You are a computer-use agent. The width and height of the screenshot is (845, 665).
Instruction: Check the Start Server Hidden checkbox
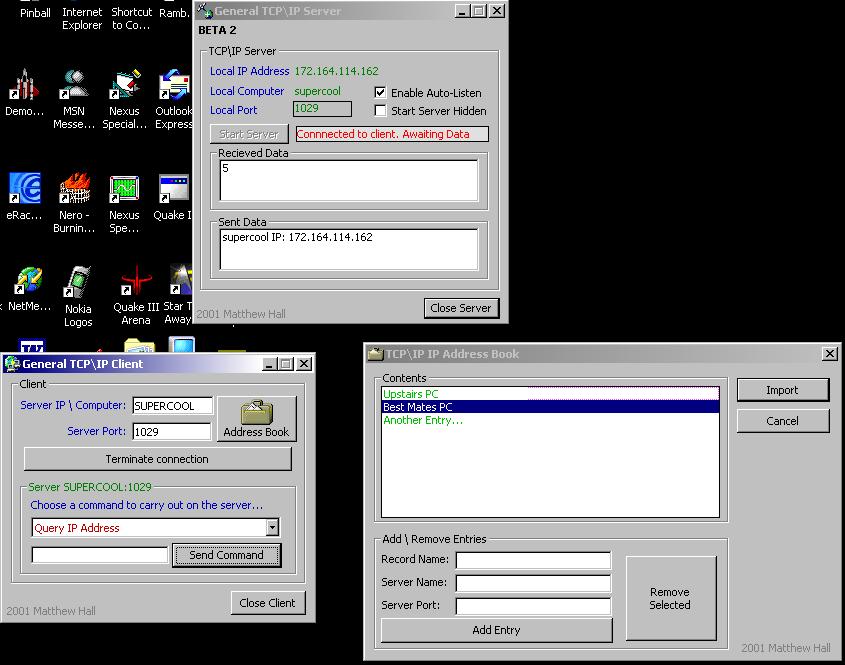point(380,111)
